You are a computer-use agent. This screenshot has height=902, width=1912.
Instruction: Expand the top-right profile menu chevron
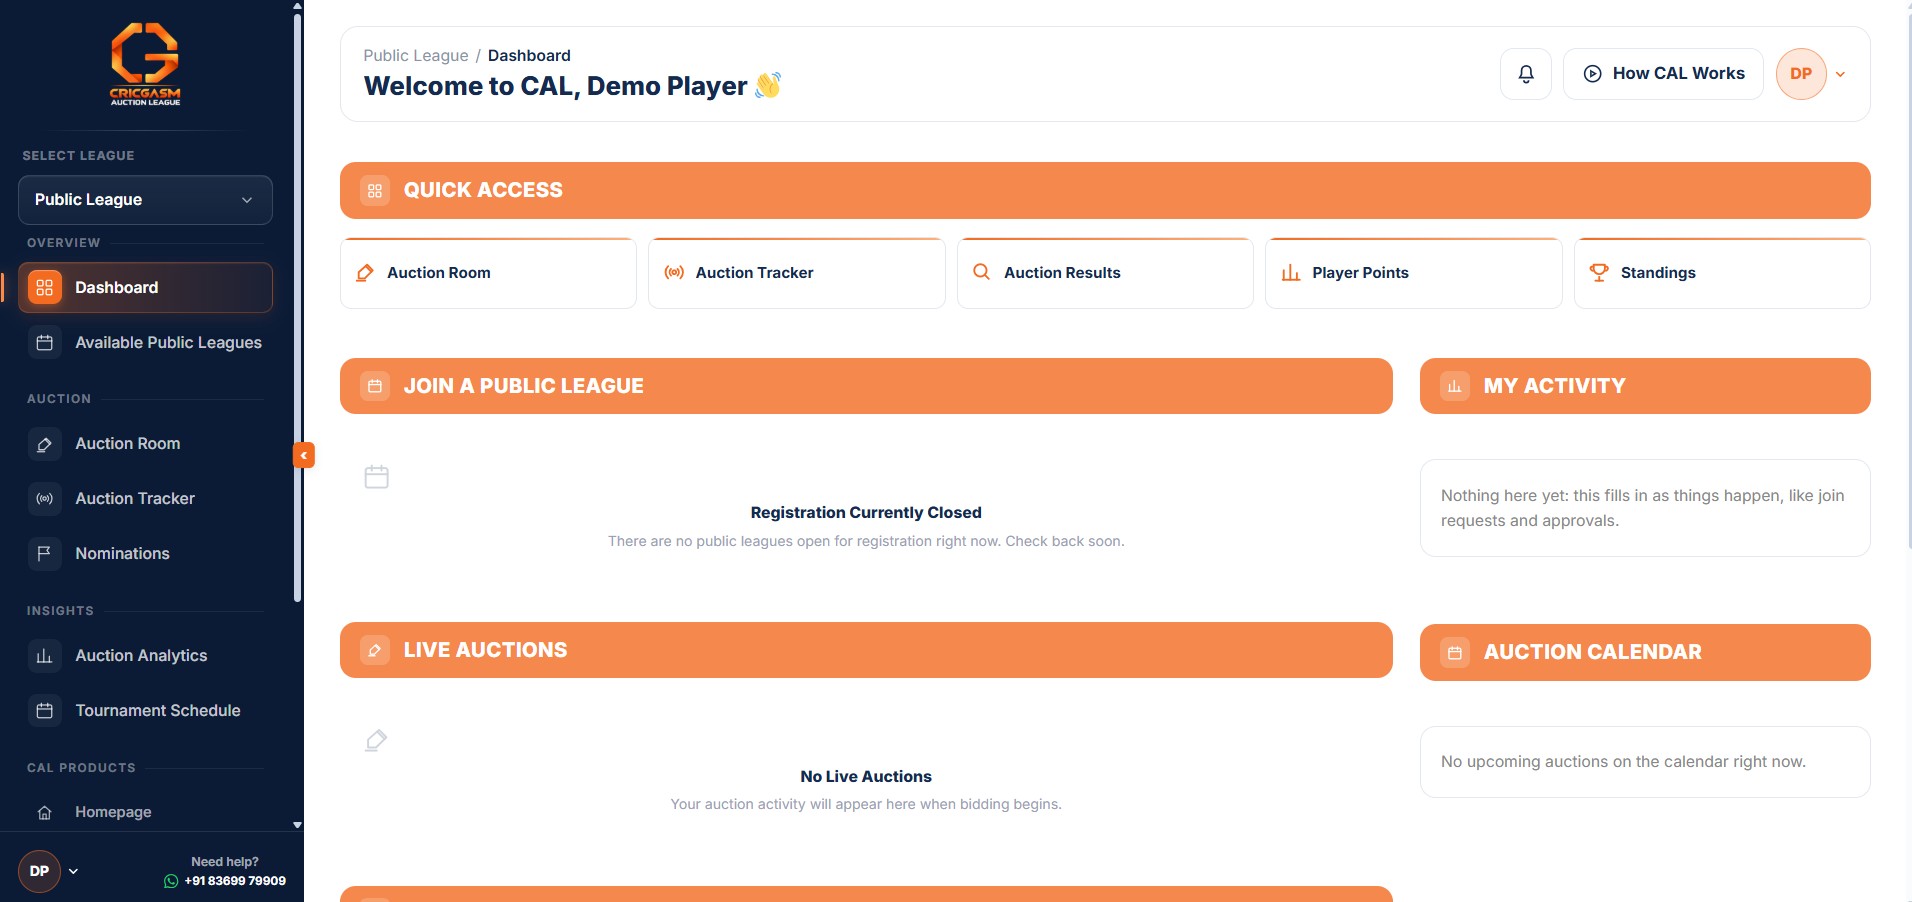click(x=1840, y=74)
